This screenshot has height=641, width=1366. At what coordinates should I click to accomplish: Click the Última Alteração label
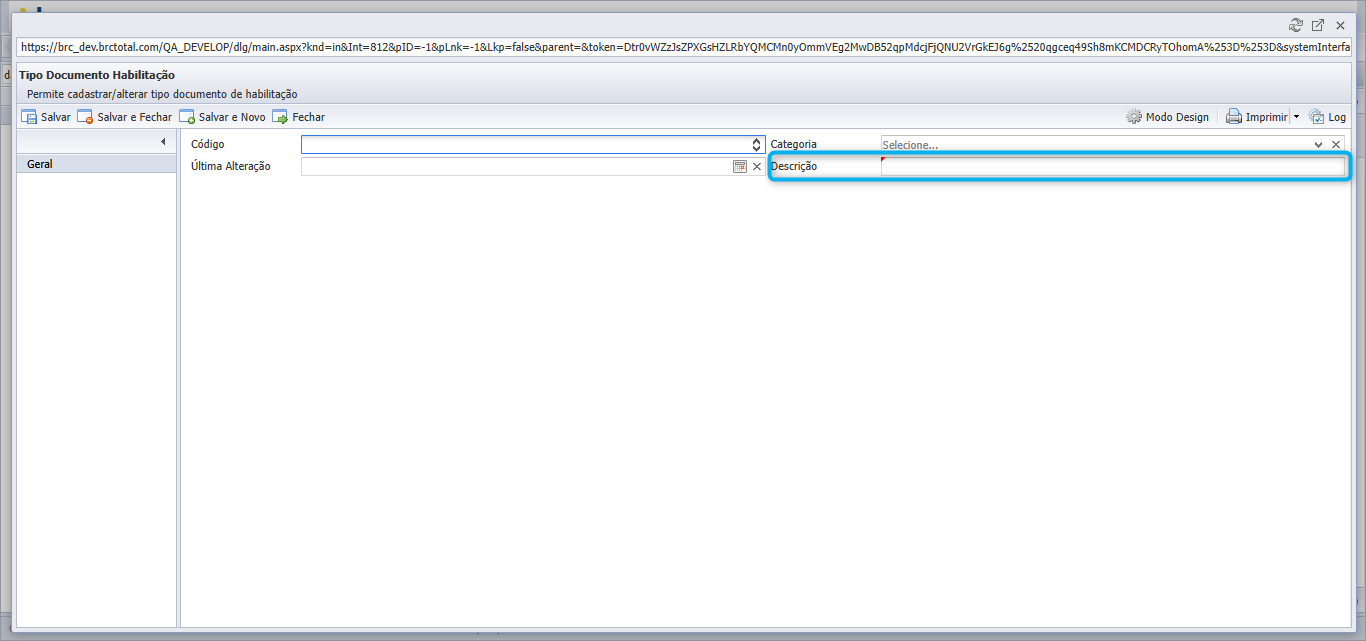pos(231,166)
